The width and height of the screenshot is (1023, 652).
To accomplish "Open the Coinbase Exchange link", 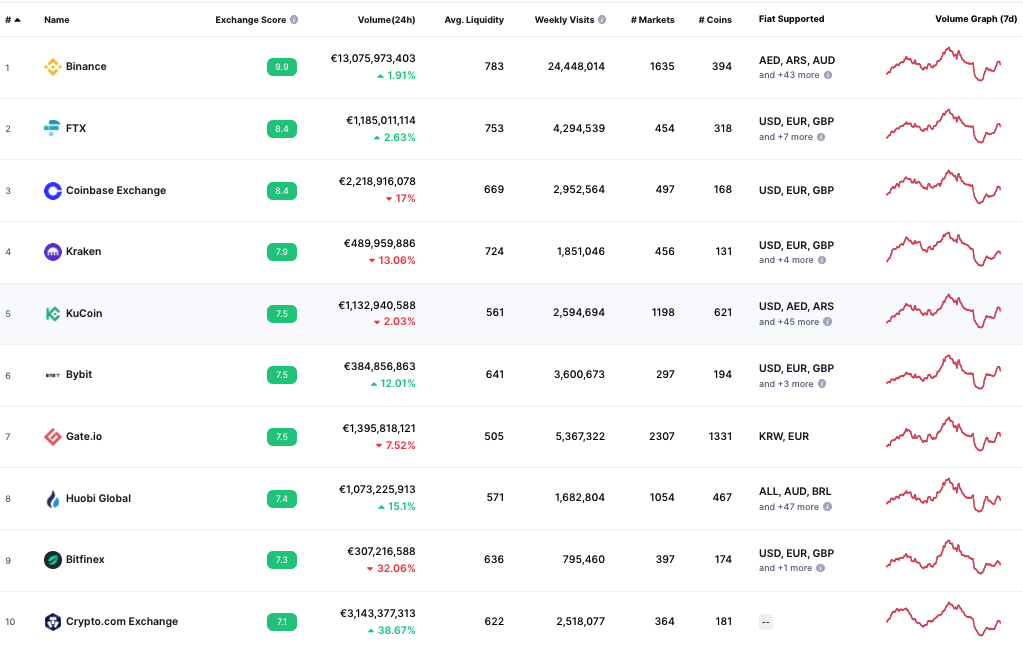I will click(x=116, y=191).
